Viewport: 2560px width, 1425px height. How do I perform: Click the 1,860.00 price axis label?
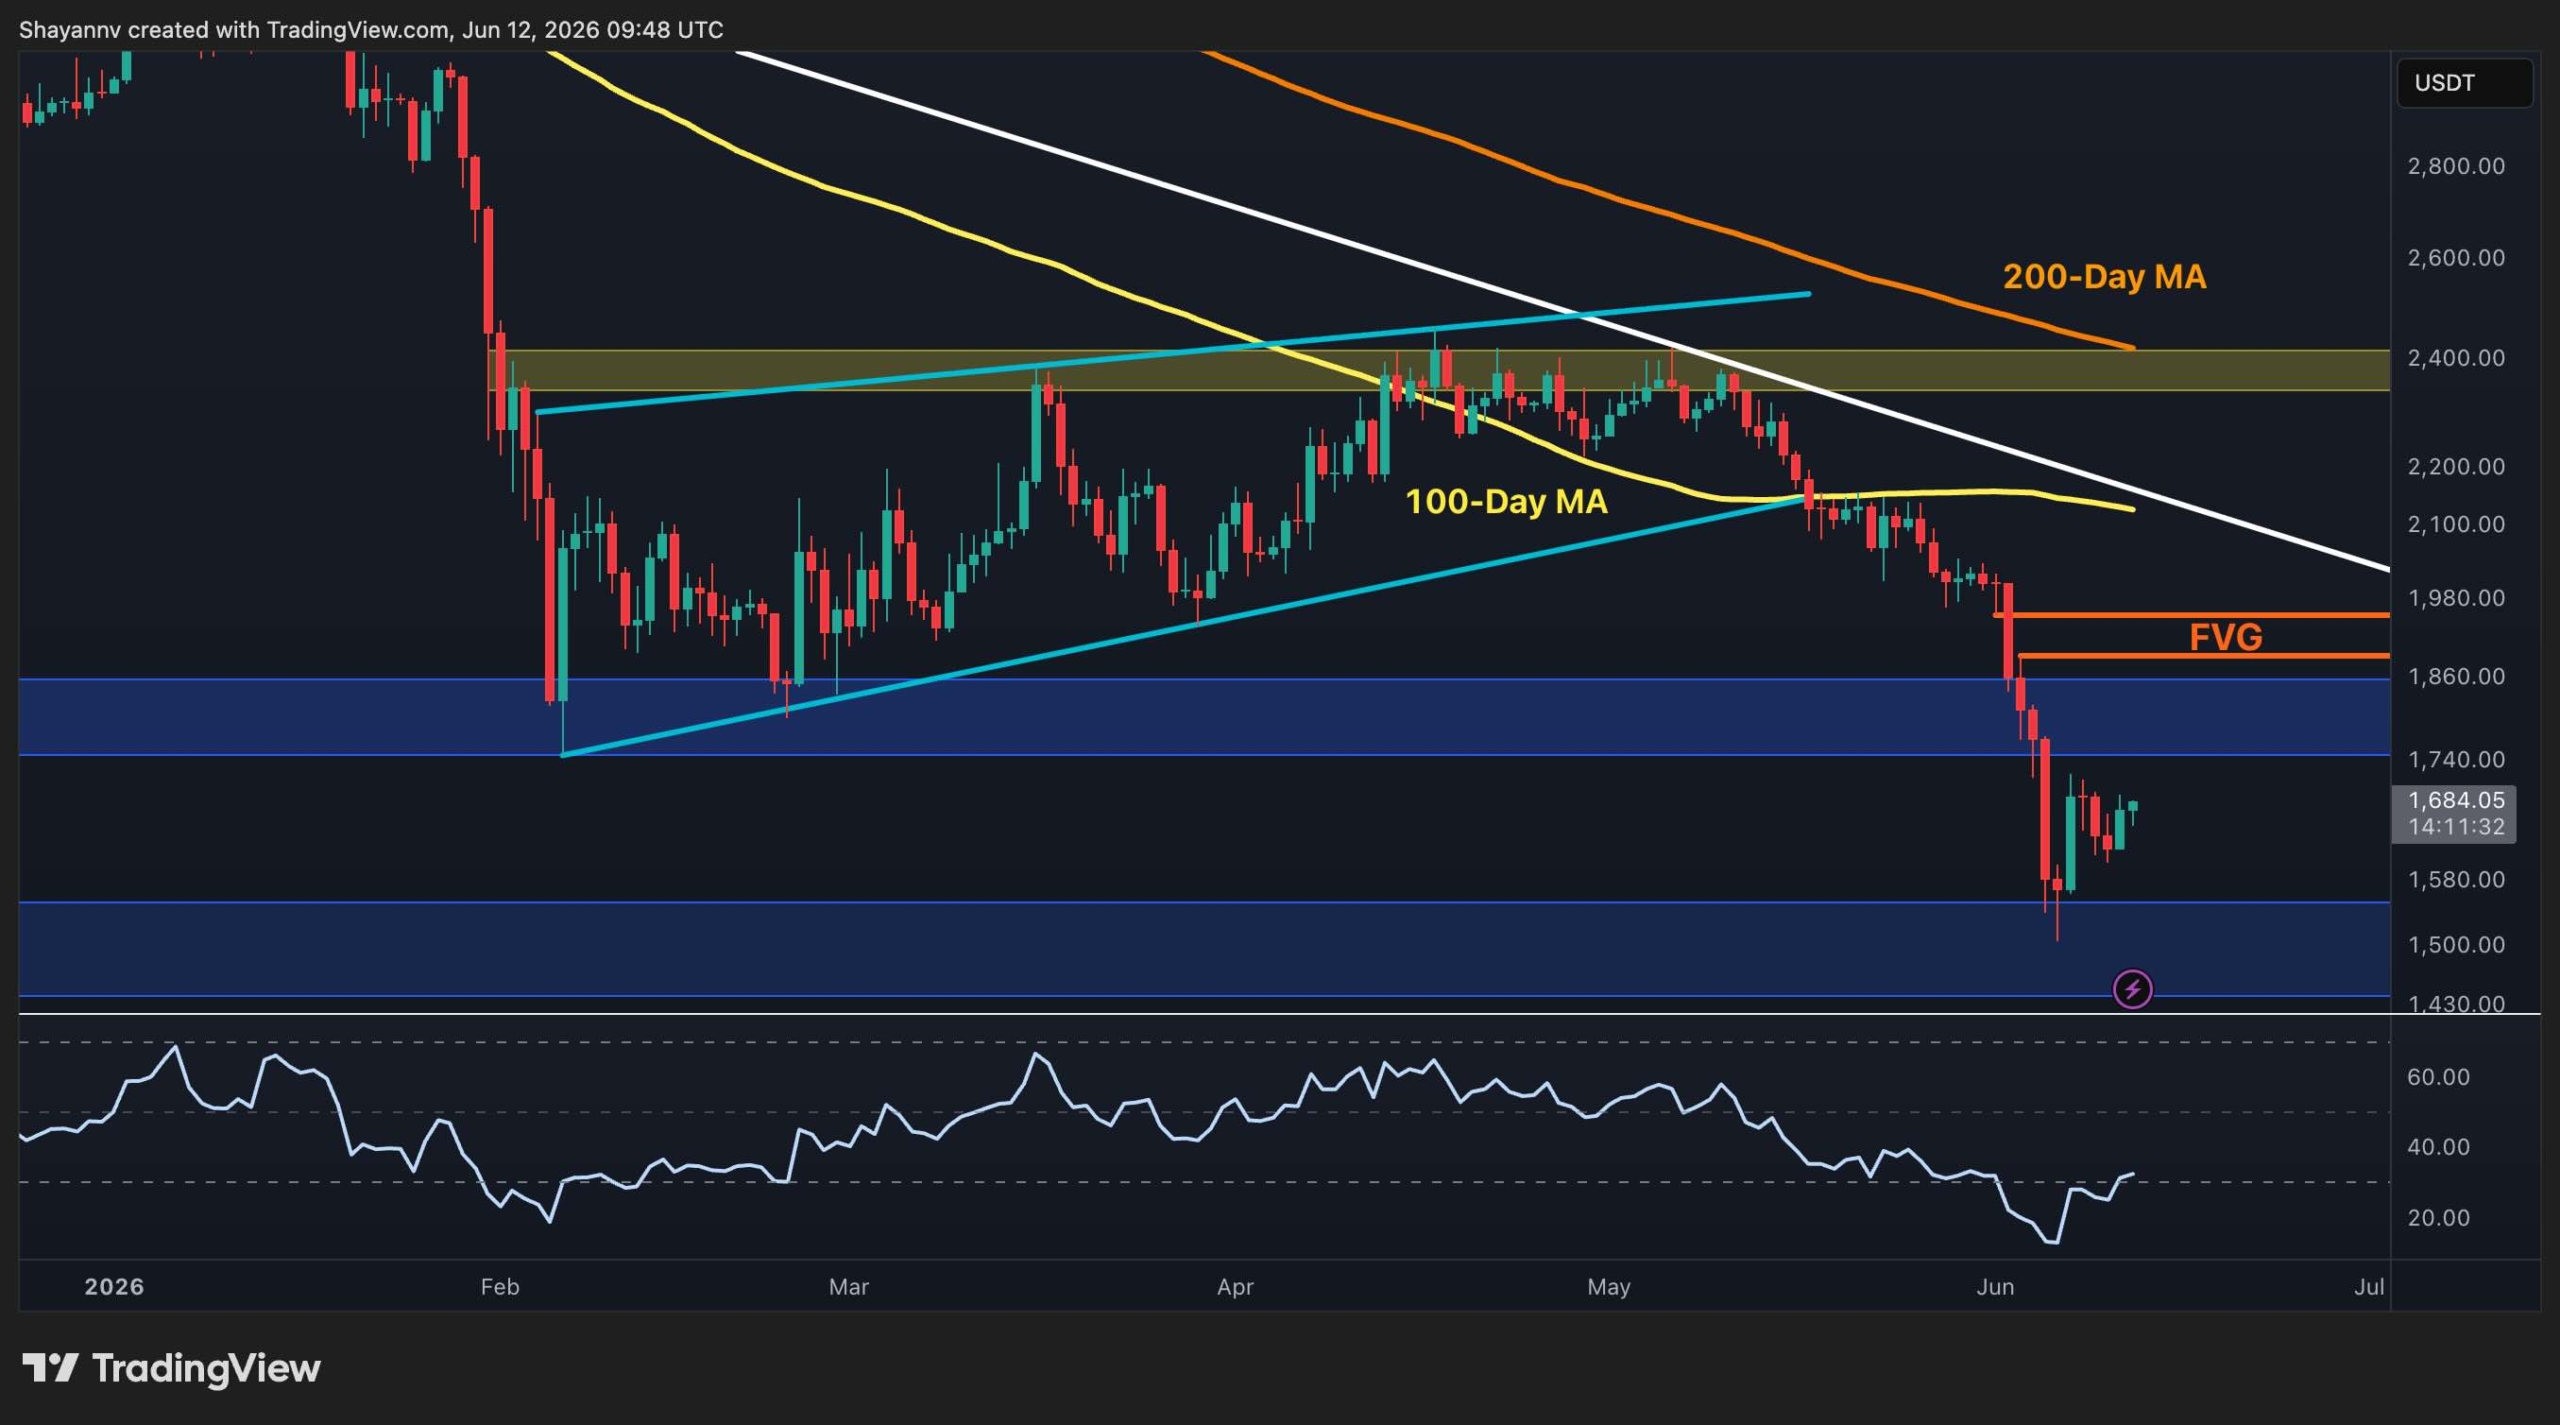click(2456, 677)
